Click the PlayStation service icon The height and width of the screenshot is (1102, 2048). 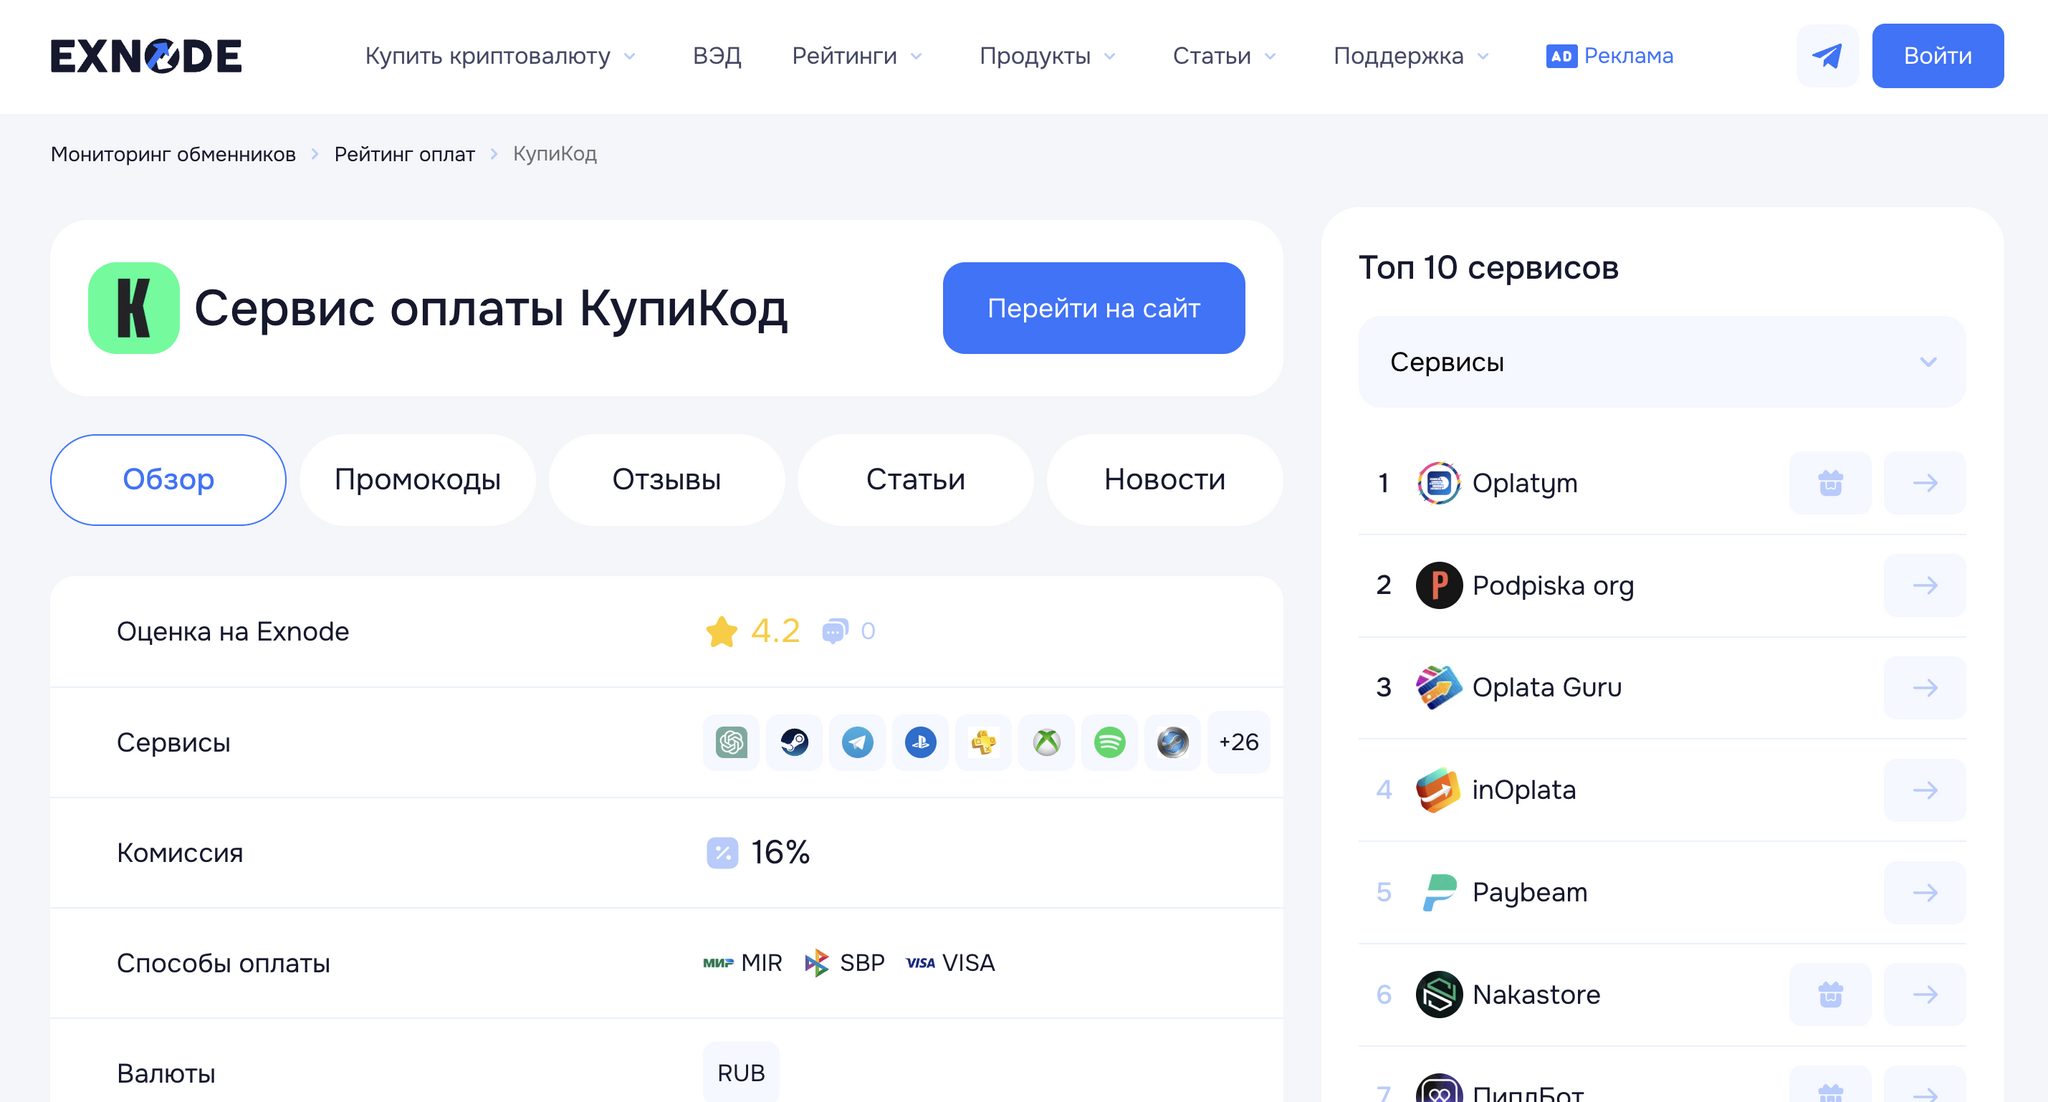pos(920,742)
